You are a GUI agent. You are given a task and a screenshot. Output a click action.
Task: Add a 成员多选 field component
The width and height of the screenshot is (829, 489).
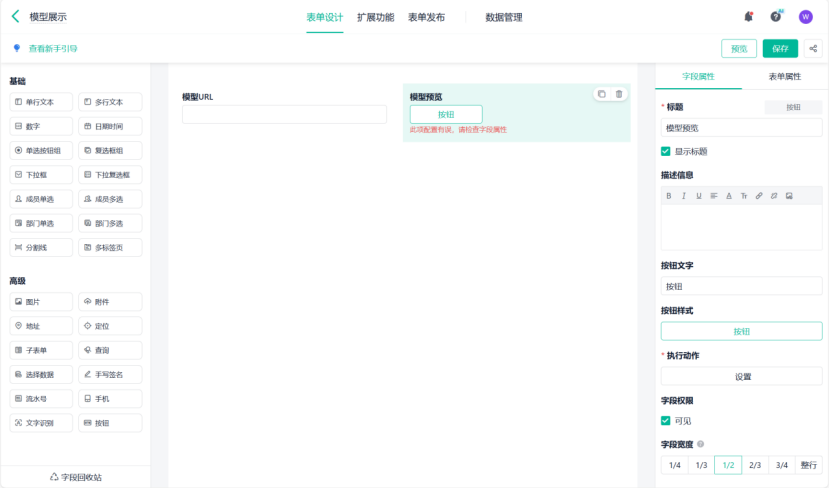point(110,199)
